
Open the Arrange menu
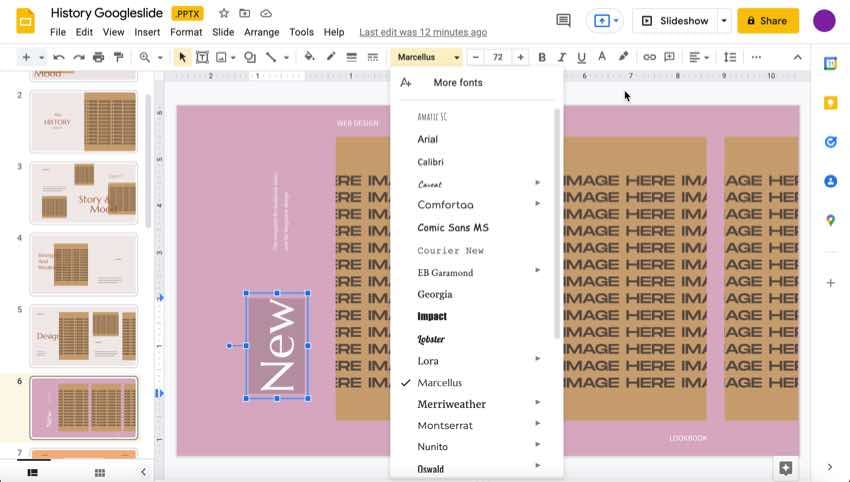point(262,32)
